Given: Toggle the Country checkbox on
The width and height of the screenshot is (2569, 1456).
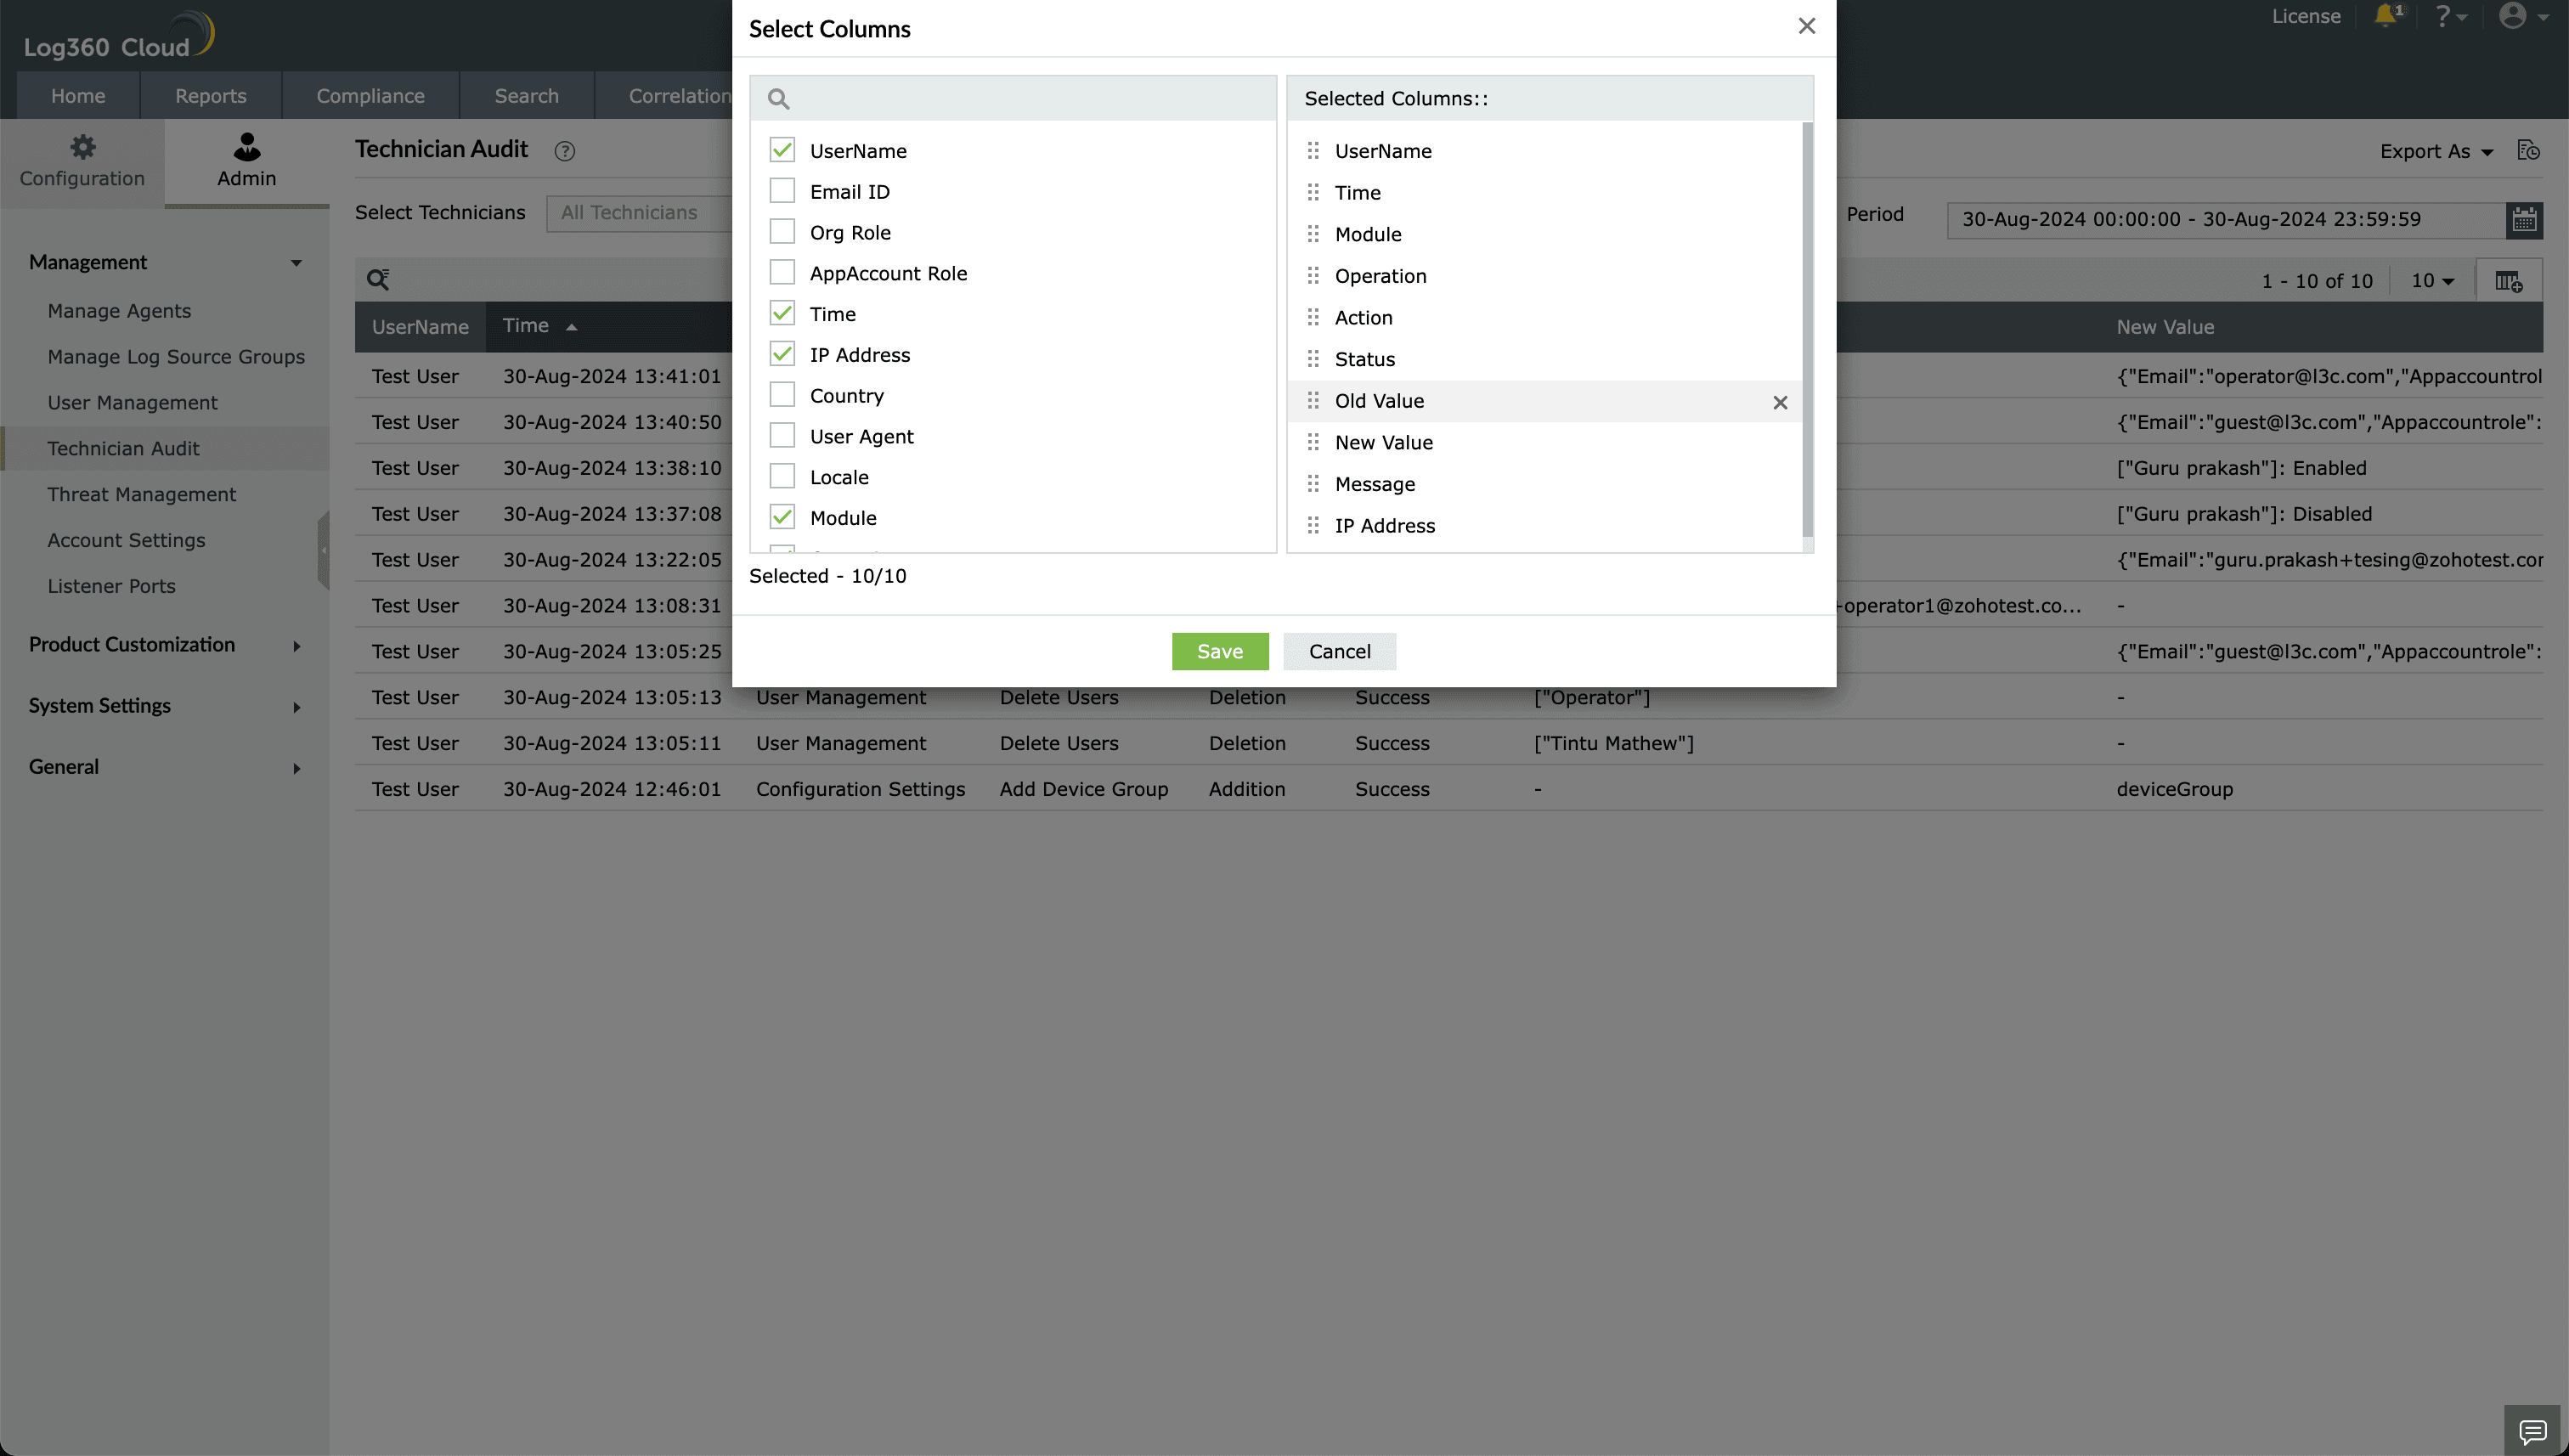Looking at the screenshot, I should [782, 395].
